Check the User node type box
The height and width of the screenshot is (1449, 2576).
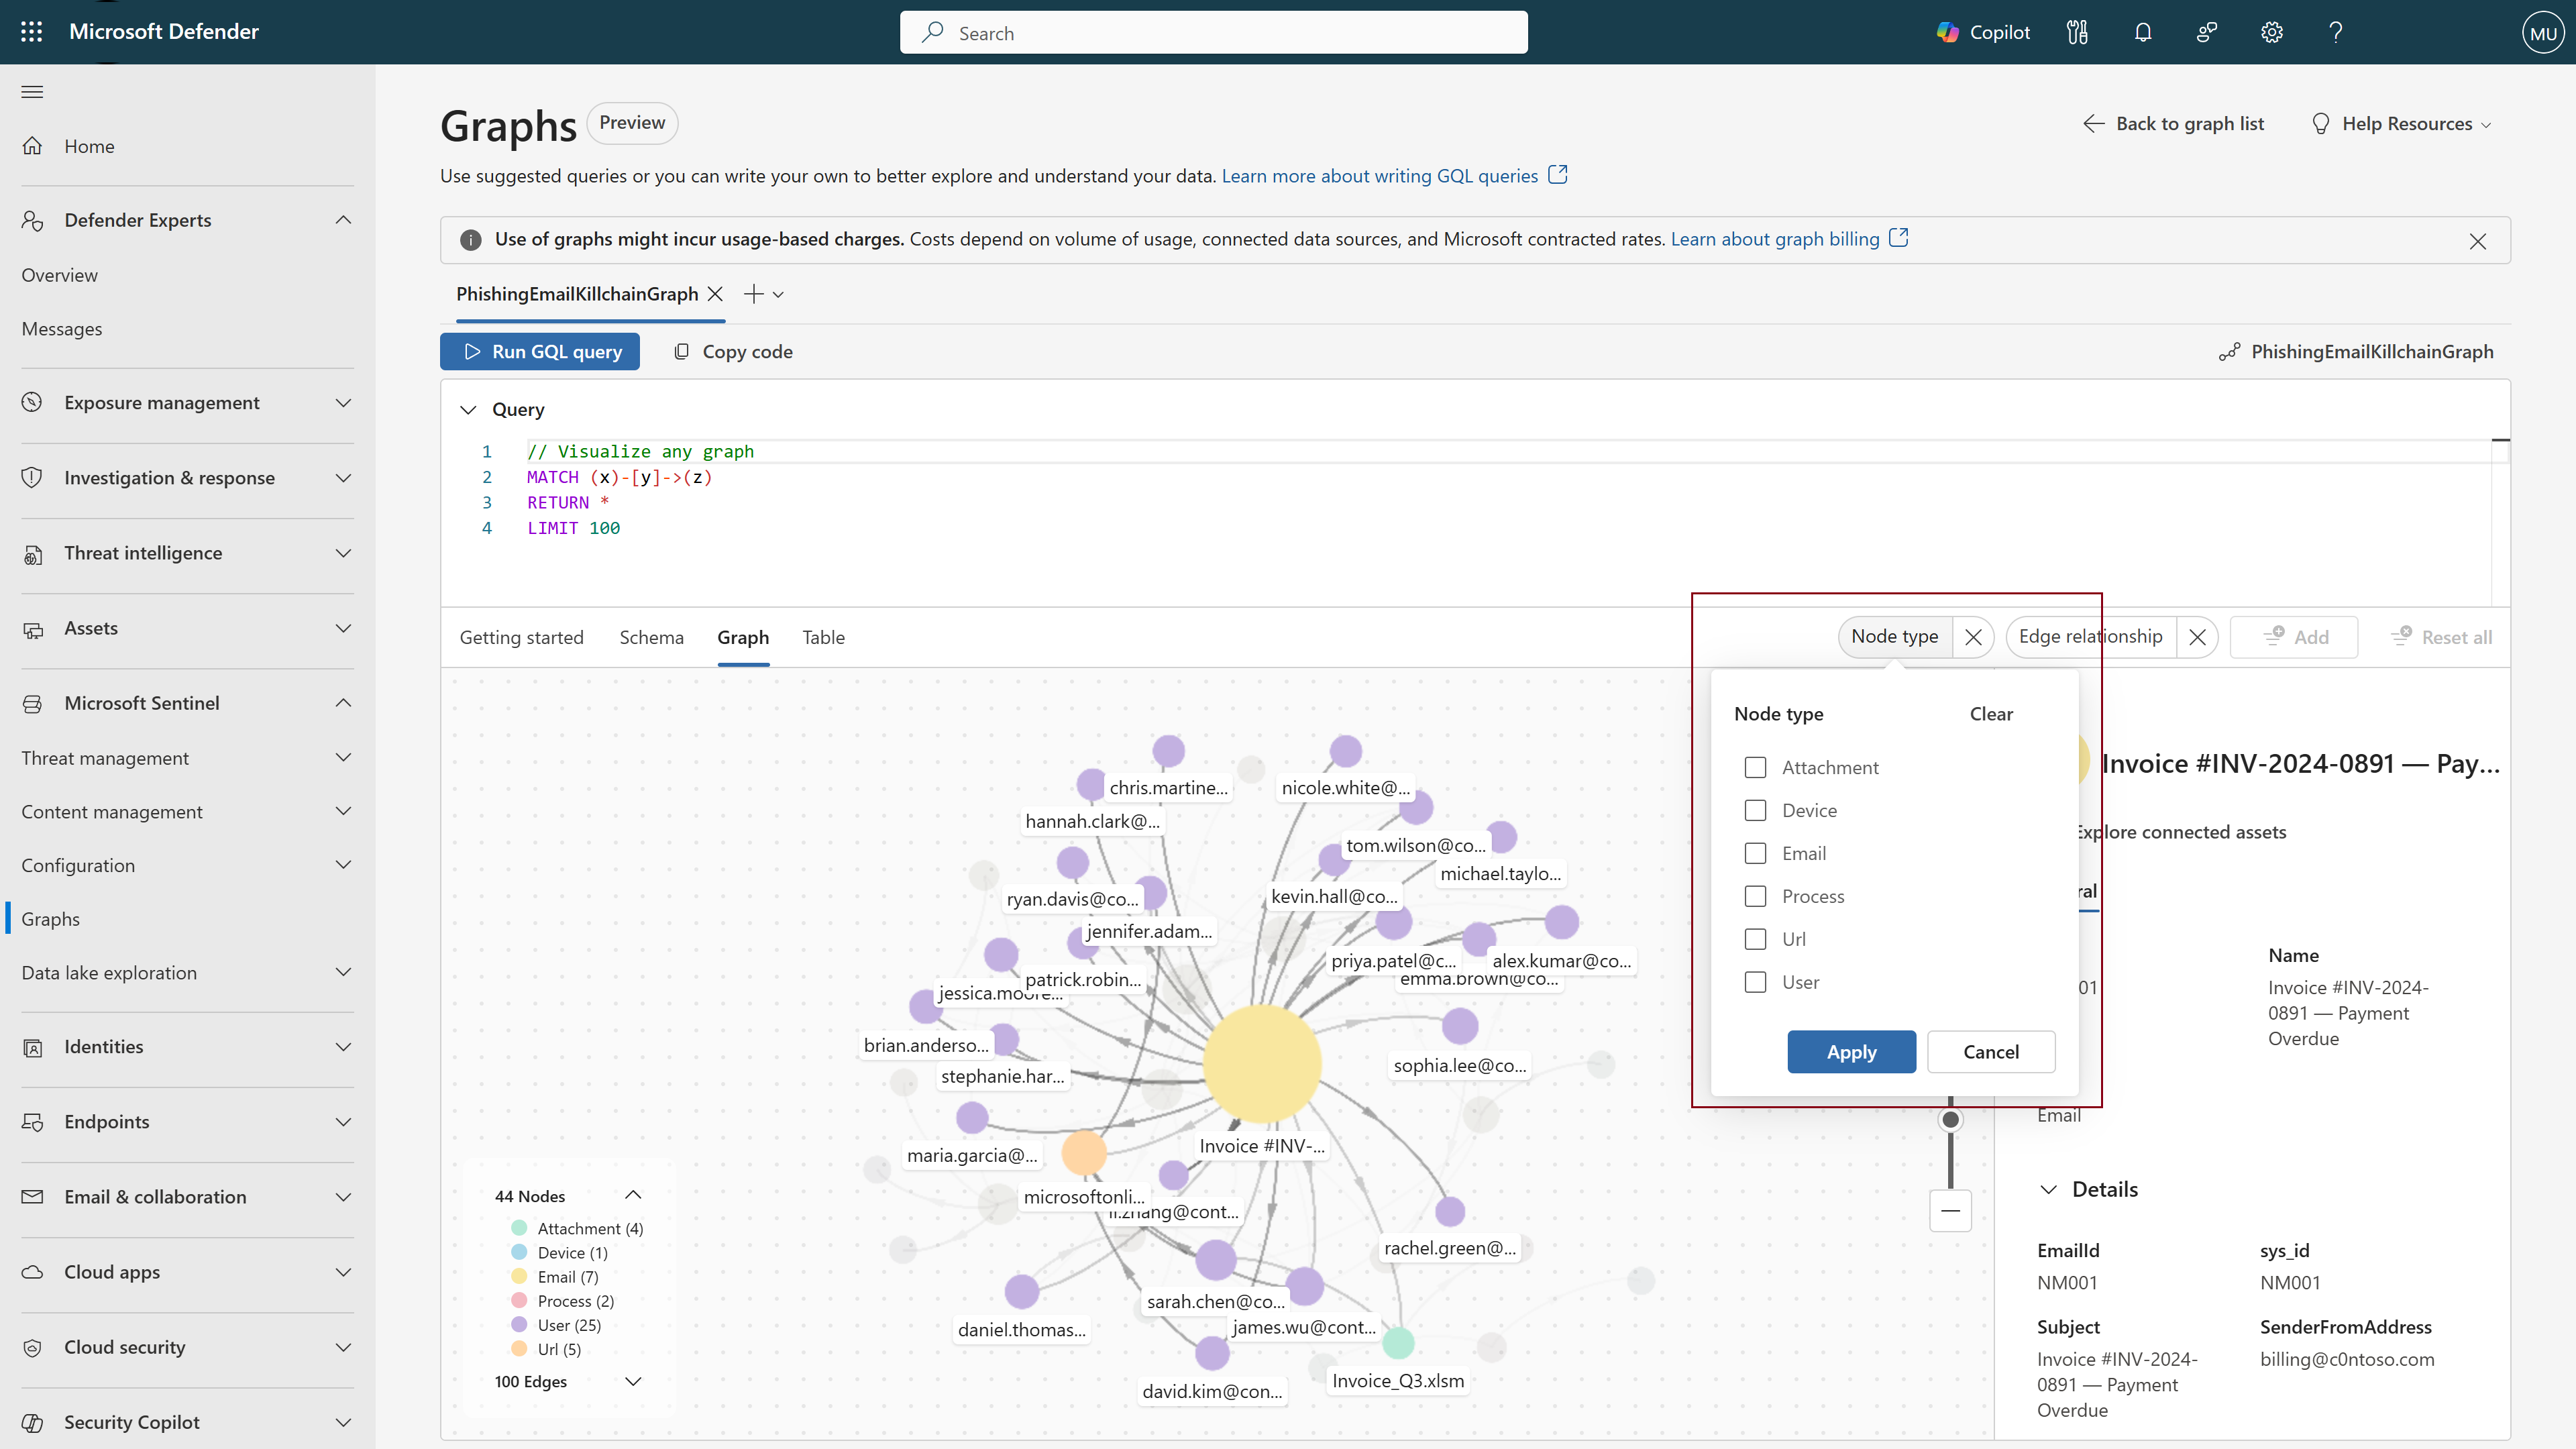(x=1755, y=982)
